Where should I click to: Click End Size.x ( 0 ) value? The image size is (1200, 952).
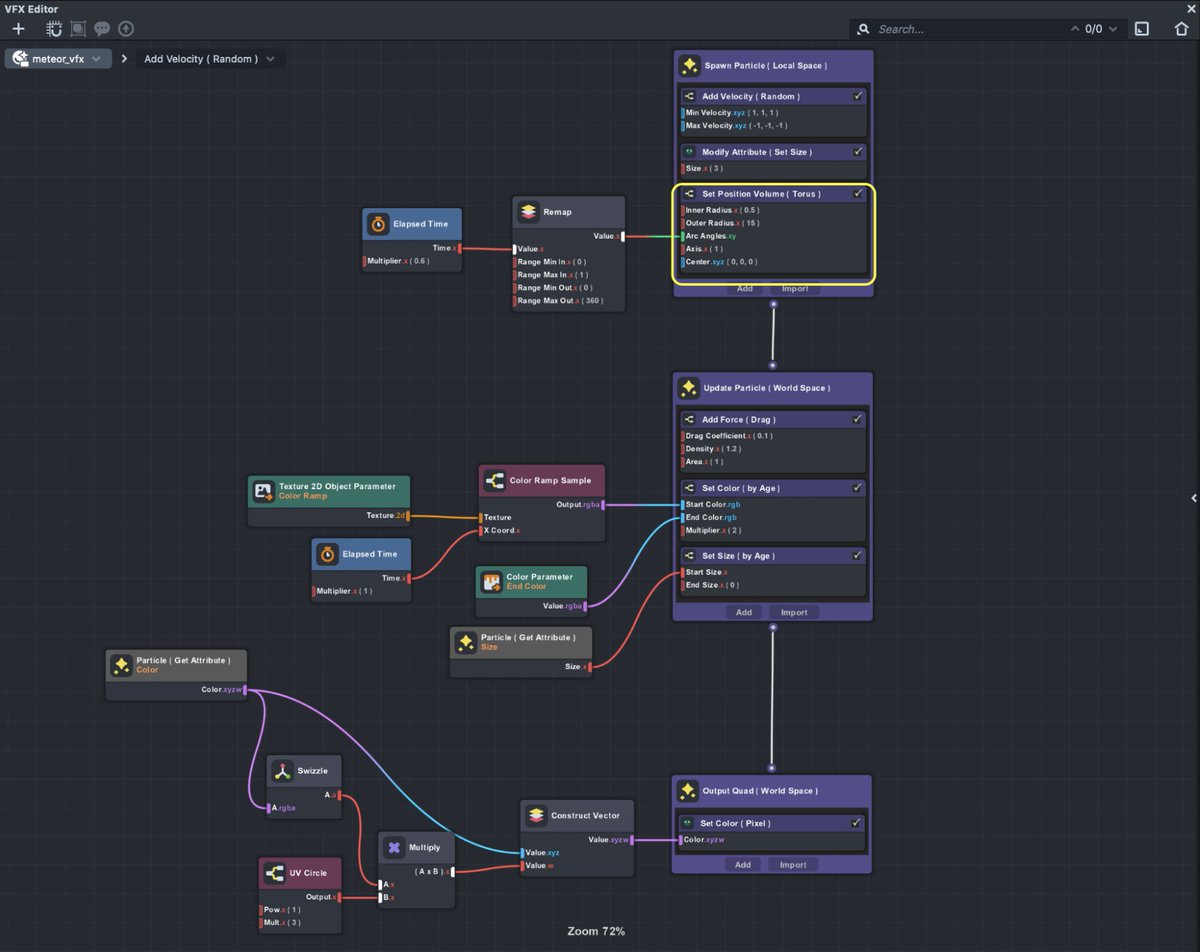click(712, 585)
